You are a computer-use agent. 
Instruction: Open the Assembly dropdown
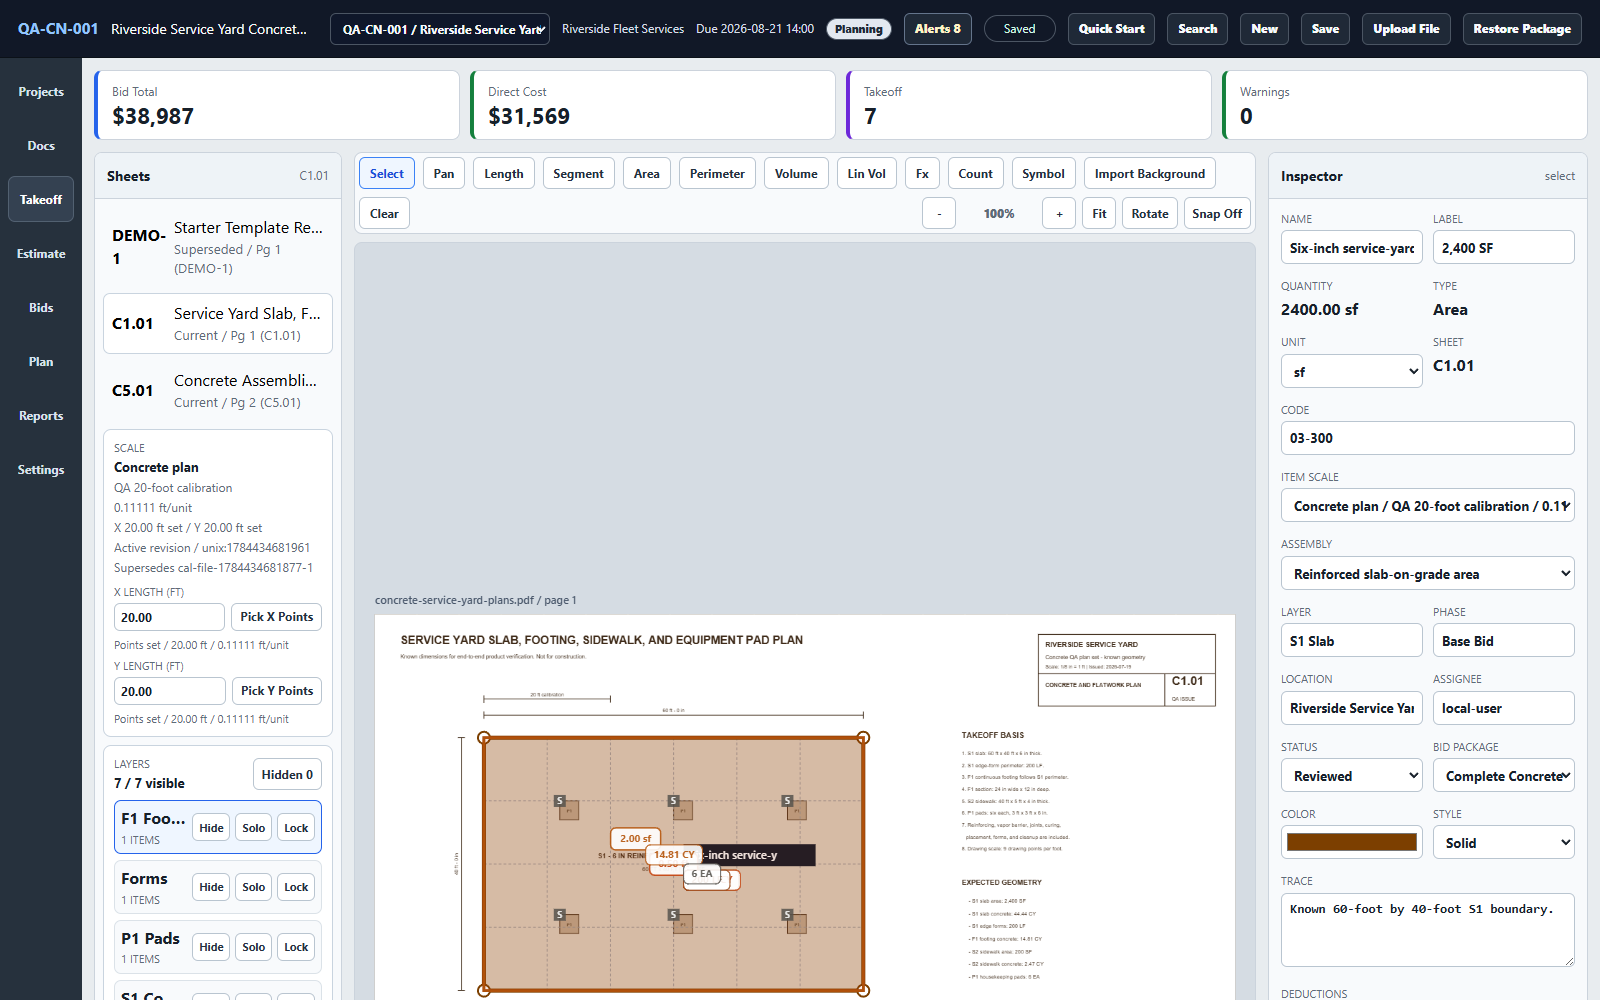[1427, 574]
